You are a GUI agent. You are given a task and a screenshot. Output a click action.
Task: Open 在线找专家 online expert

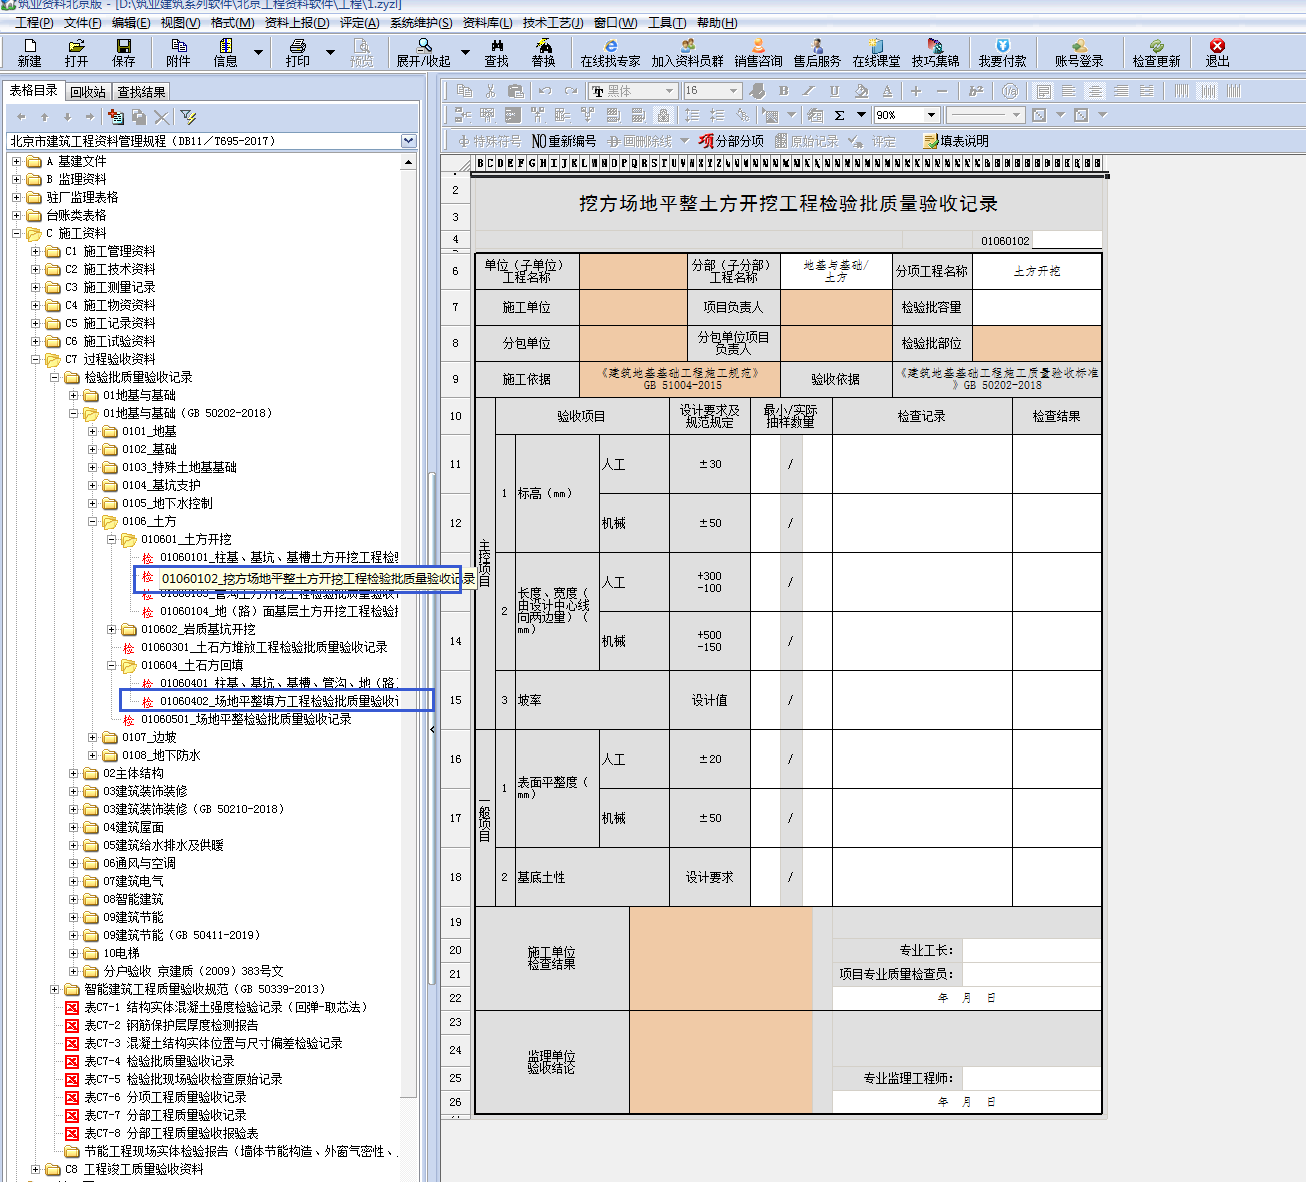pos(610,52)
